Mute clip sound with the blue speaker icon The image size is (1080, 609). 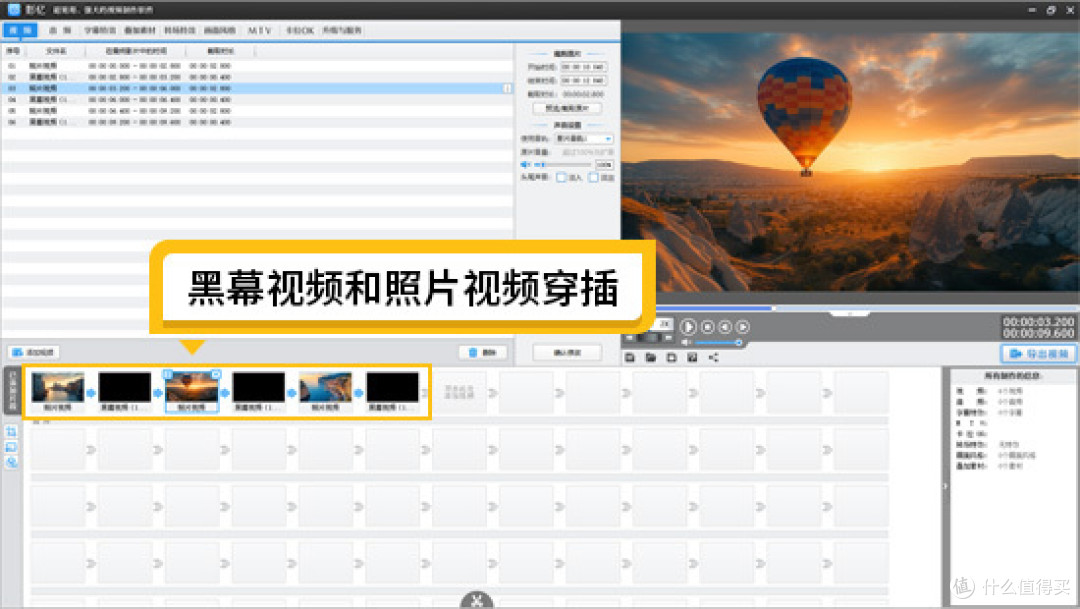pyautogui.click(x=526, y=165)
